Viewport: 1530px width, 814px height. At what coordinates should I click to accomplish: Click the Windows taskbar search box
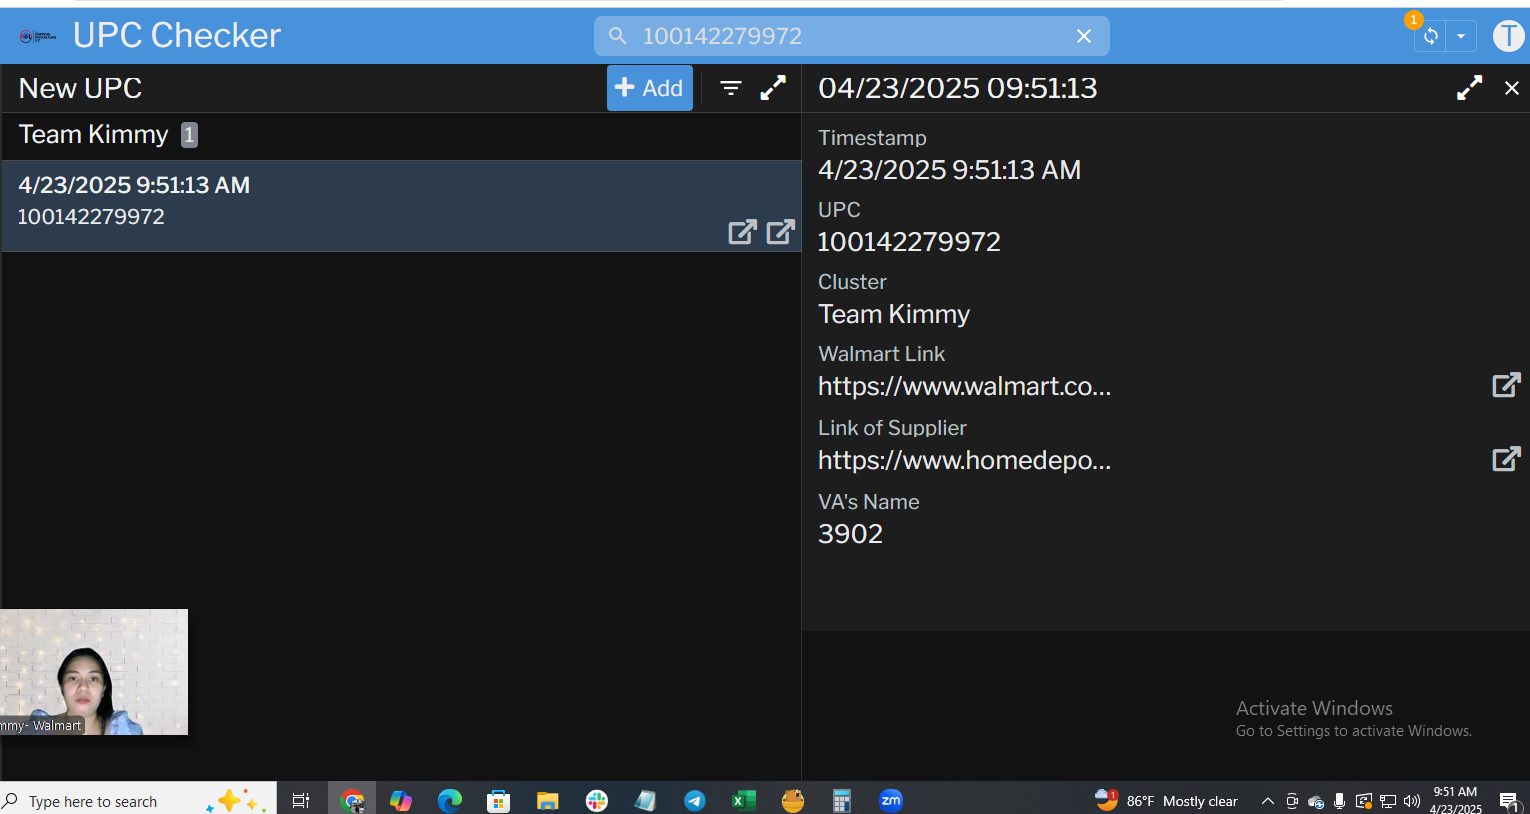coord(138,801)
